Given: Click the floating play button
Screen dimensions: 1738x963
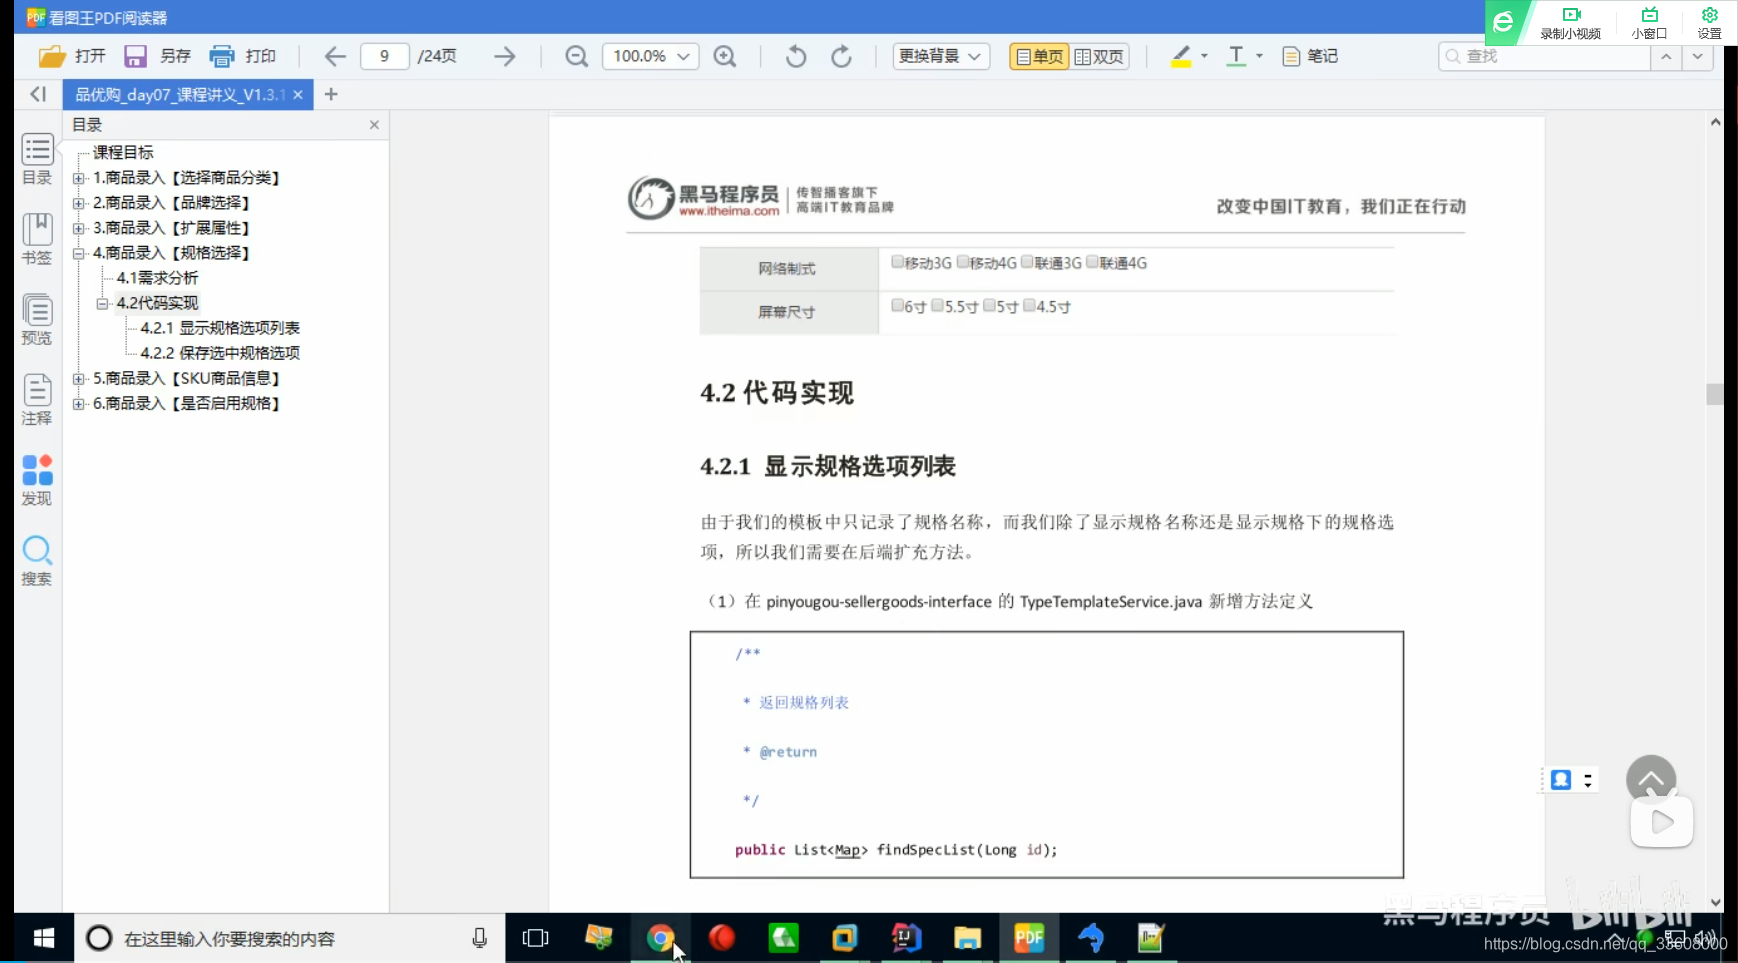Looking at the screenshot, I should point(1661,822).
